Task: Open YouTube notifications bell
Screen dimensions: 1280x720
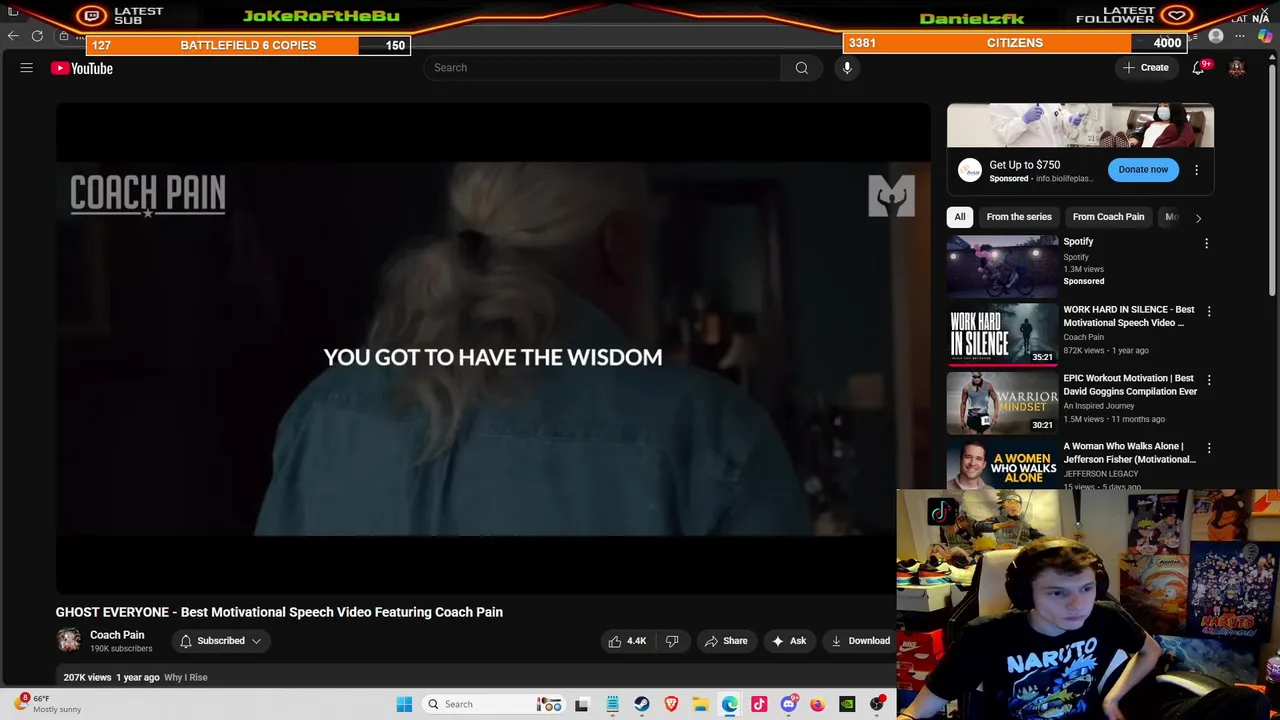Action: point(1198,68)
